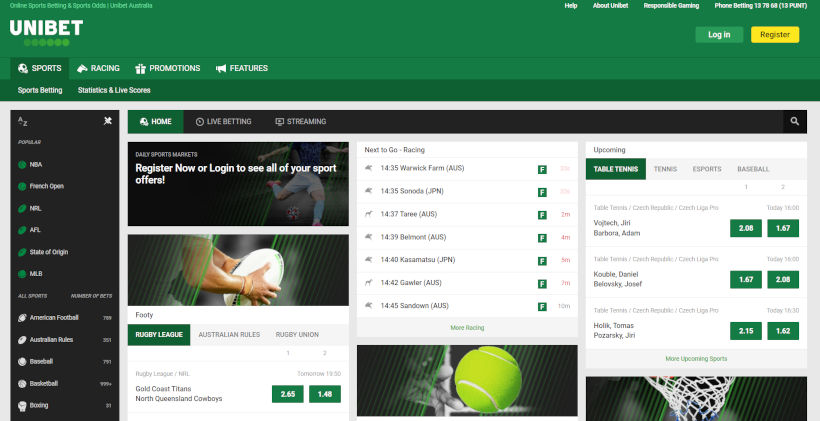Open Sports Betting submenu link

(40, 90)
